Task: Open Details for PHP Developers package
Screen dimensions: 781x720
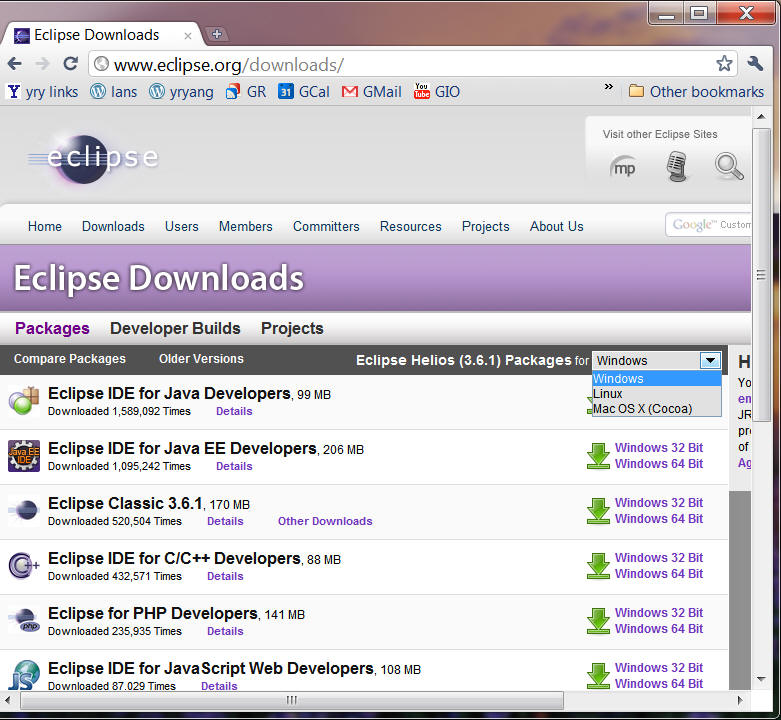Action: coord(225,631)
